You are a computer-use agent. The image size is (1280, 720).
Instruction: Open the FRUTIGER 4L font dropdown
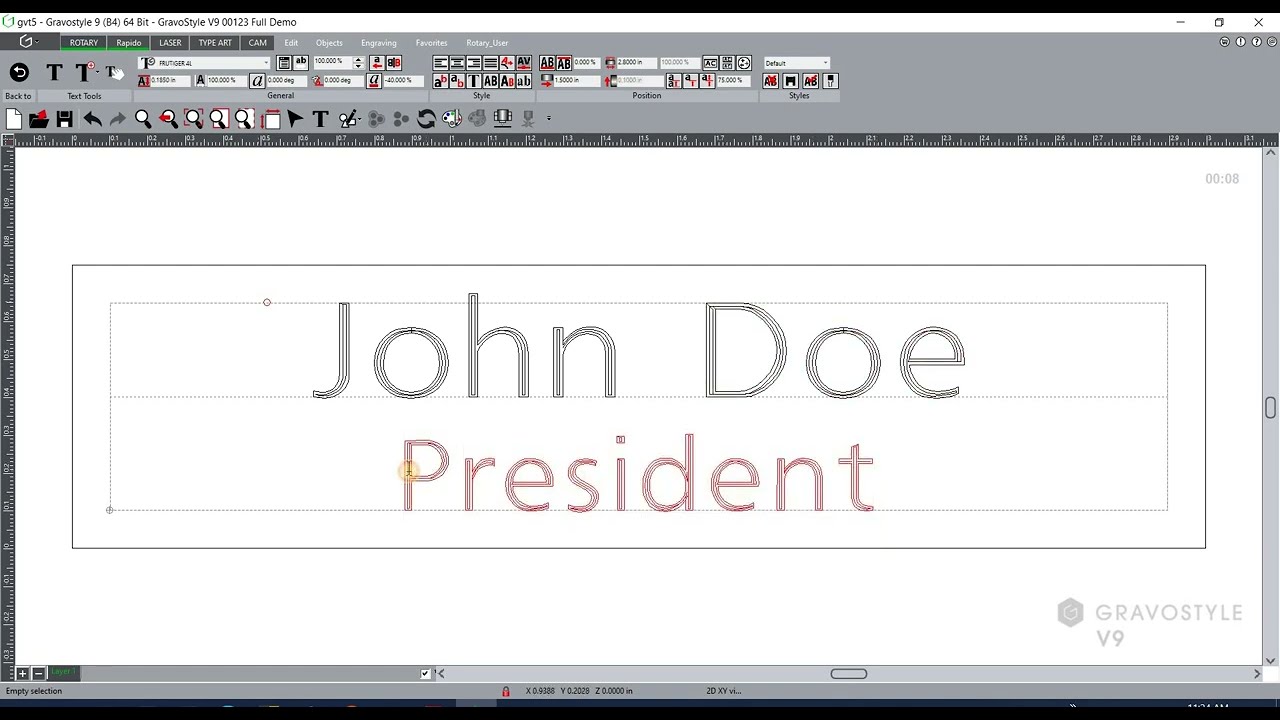point(266,63)
